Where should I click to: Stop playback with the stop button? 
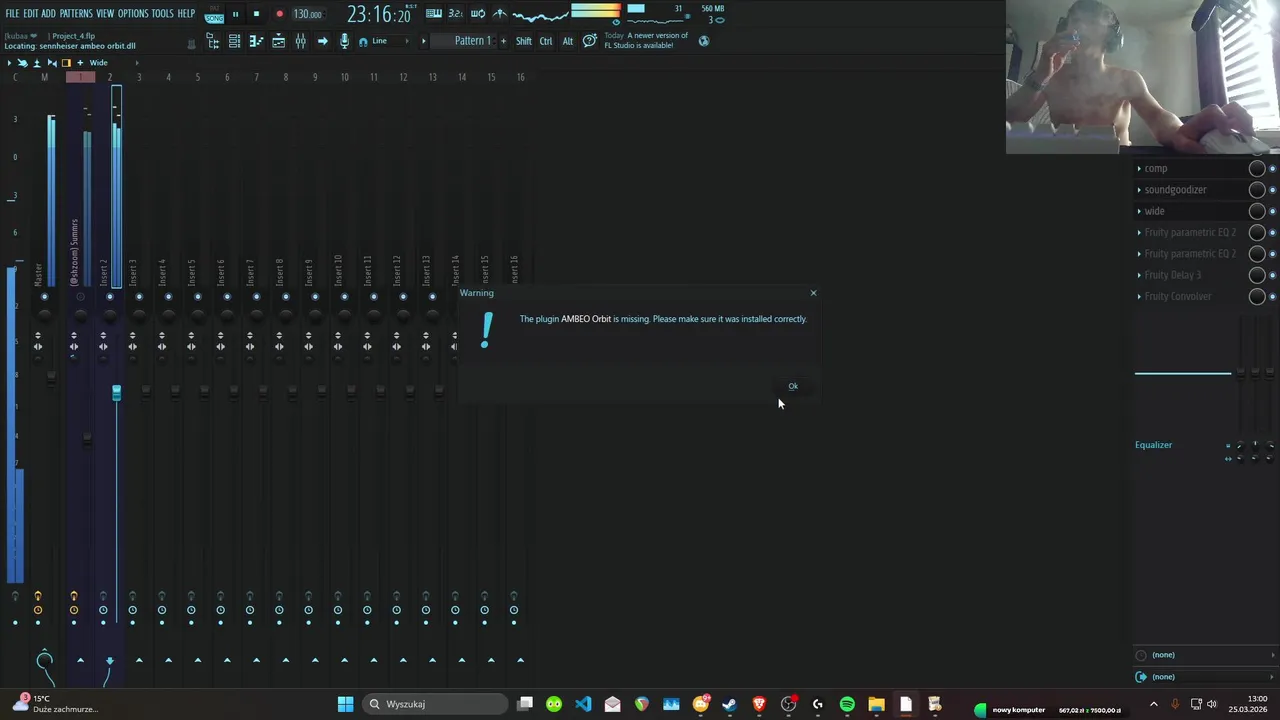256,14
